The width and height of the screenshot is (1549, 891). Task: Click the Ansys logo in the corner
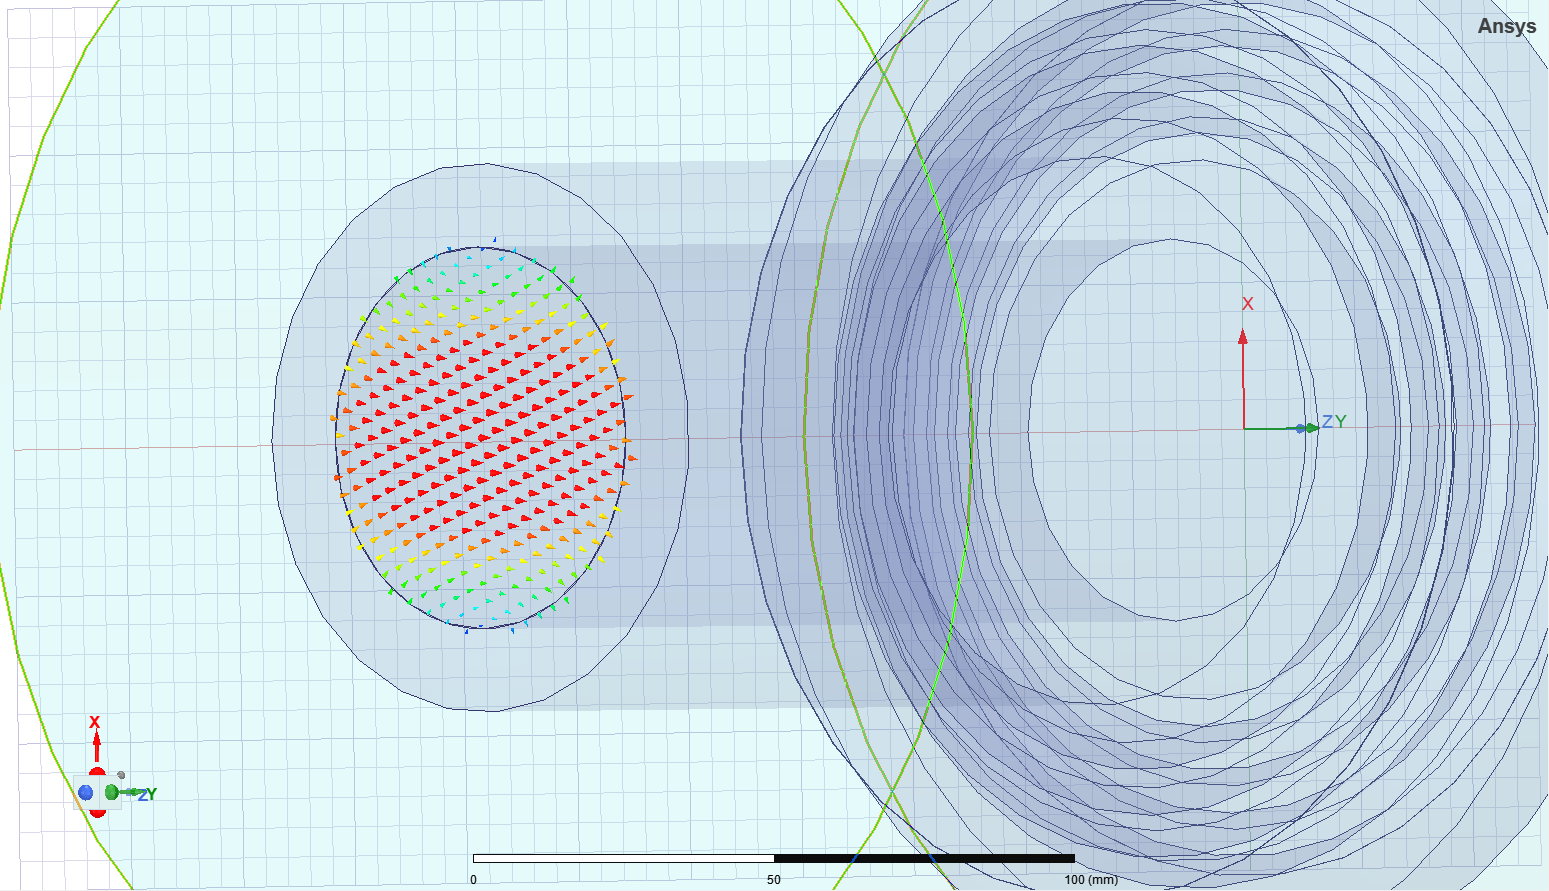pos(1507,26)
